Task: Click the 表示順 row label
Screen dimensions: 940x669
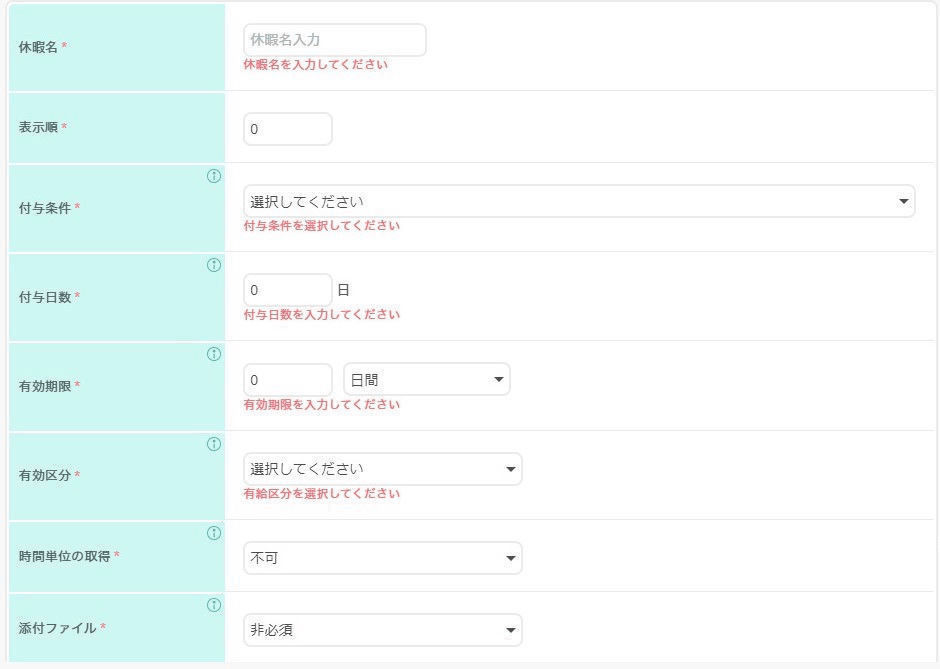Action: coord(38,127)
